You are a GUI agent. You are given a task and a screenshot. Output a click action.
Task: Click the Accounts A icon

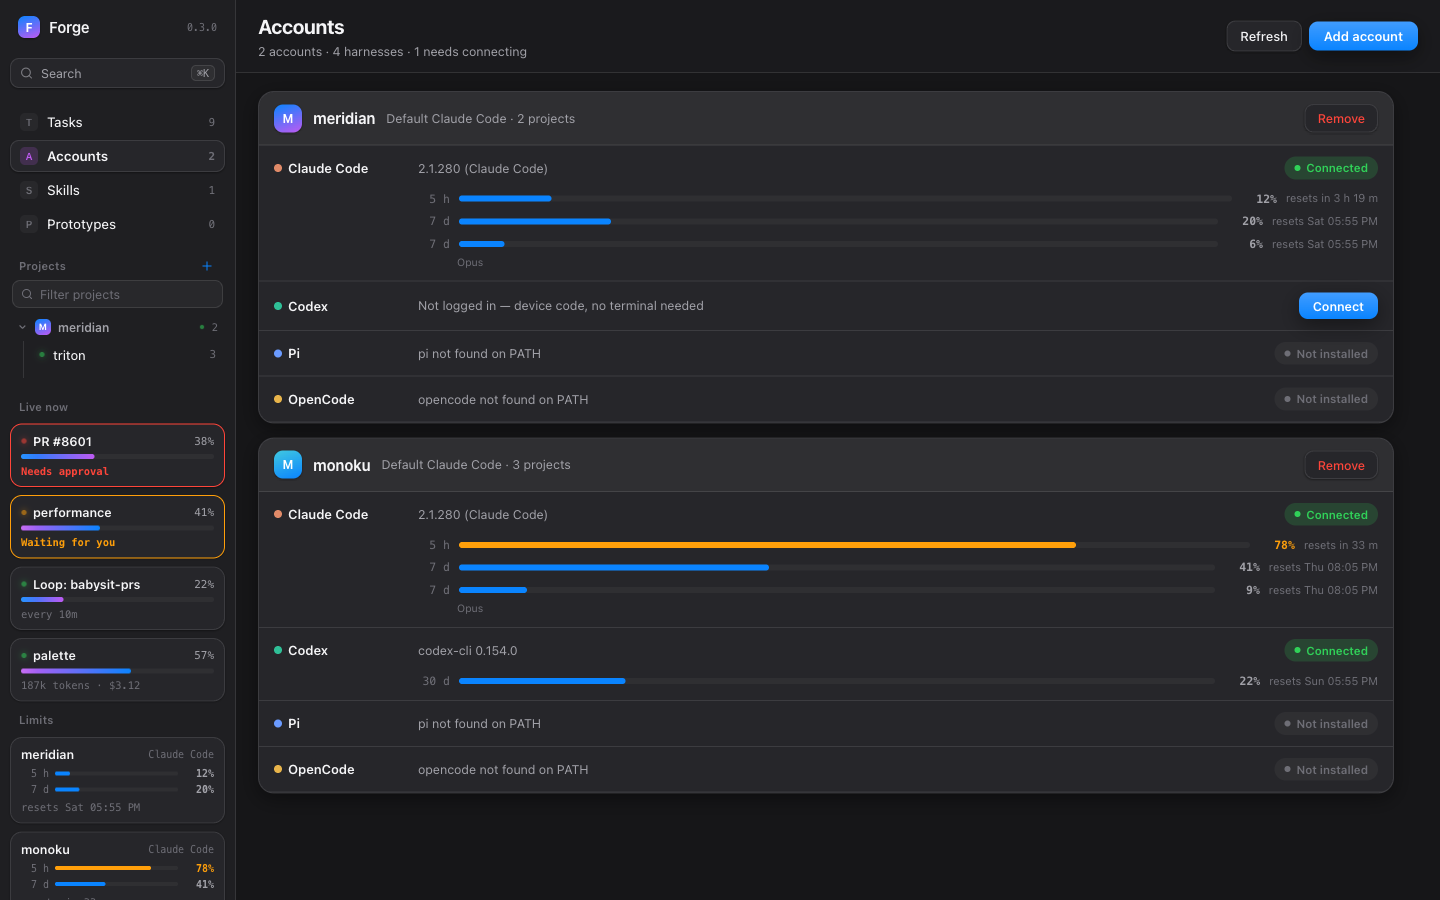coord(29,156)
